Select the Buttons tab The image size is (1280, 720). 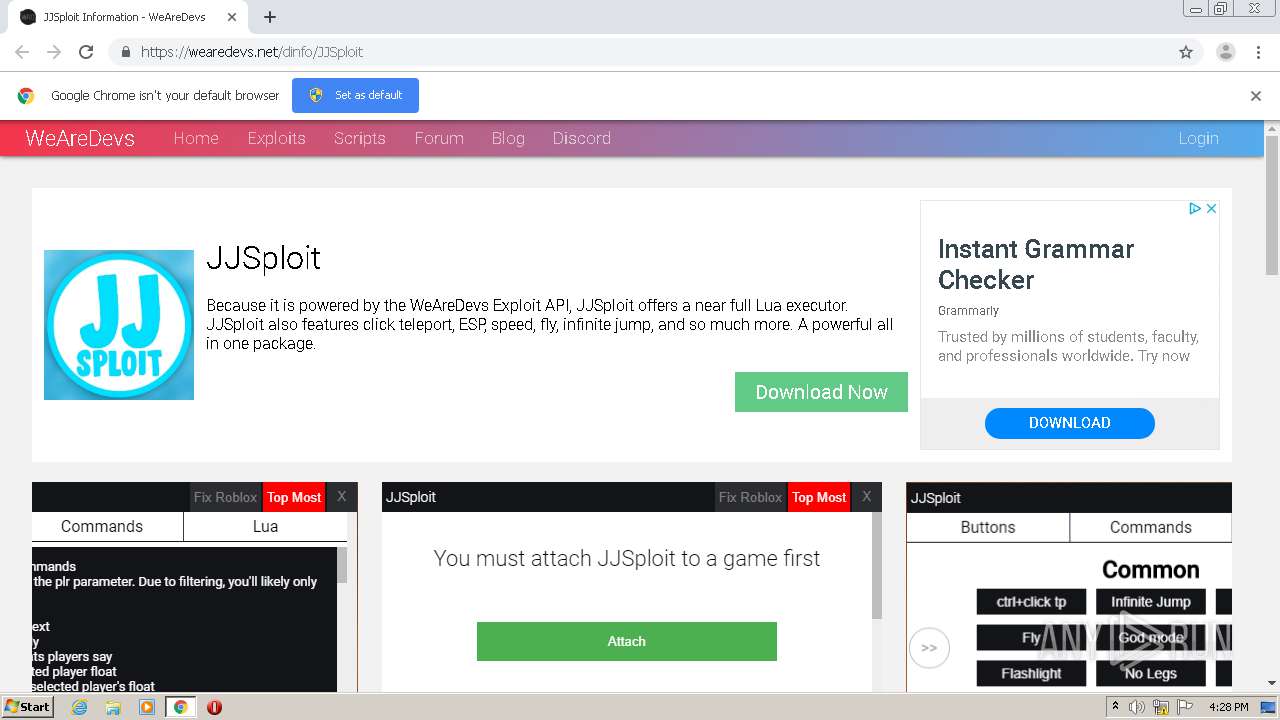pos(988,528)
